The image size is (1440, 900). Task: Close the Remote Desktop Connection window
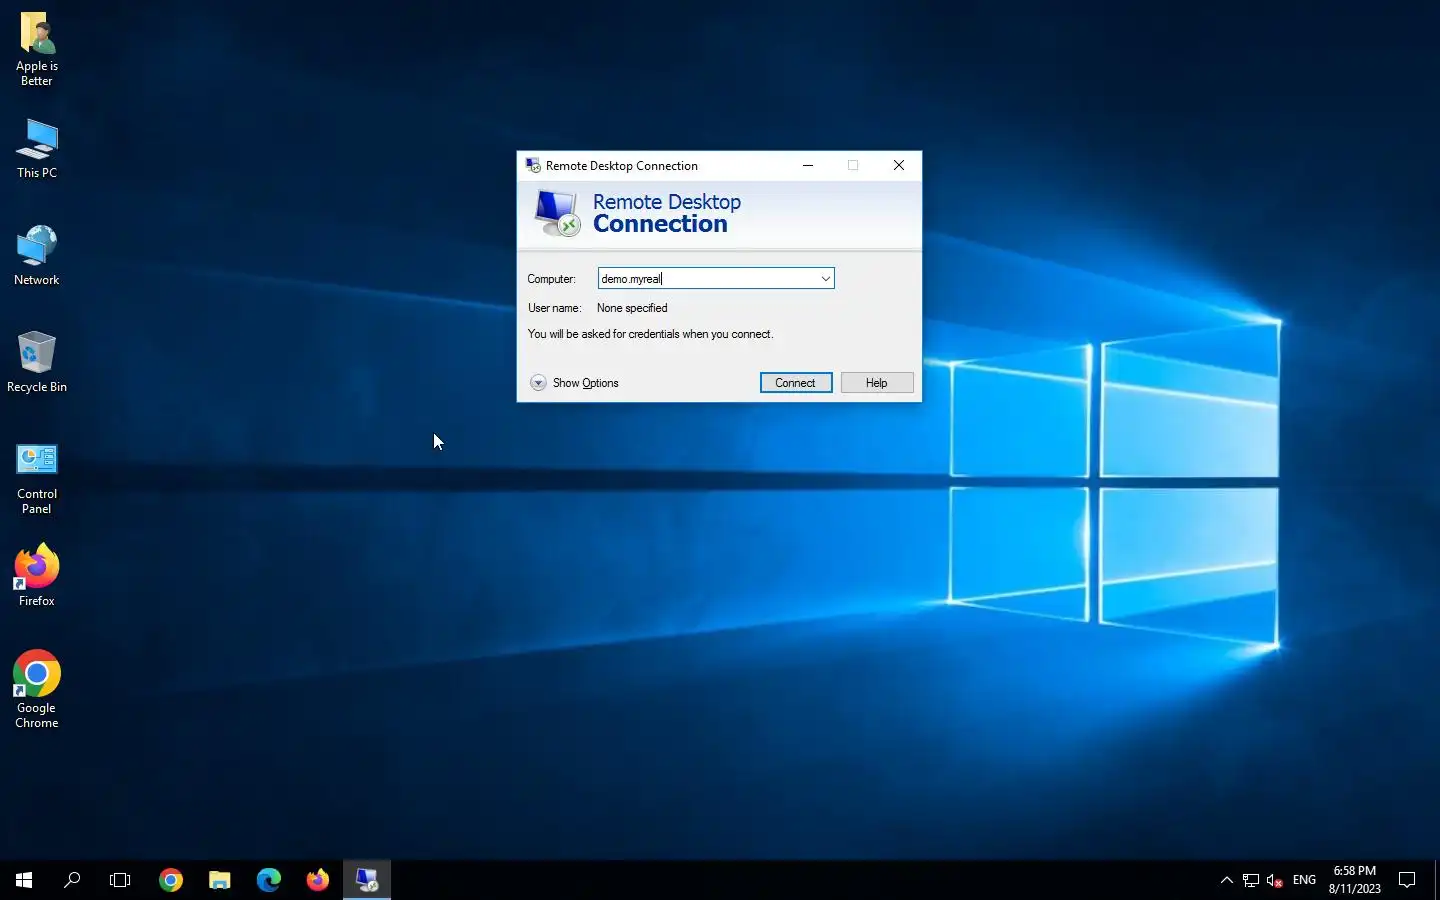click(899, 165)
